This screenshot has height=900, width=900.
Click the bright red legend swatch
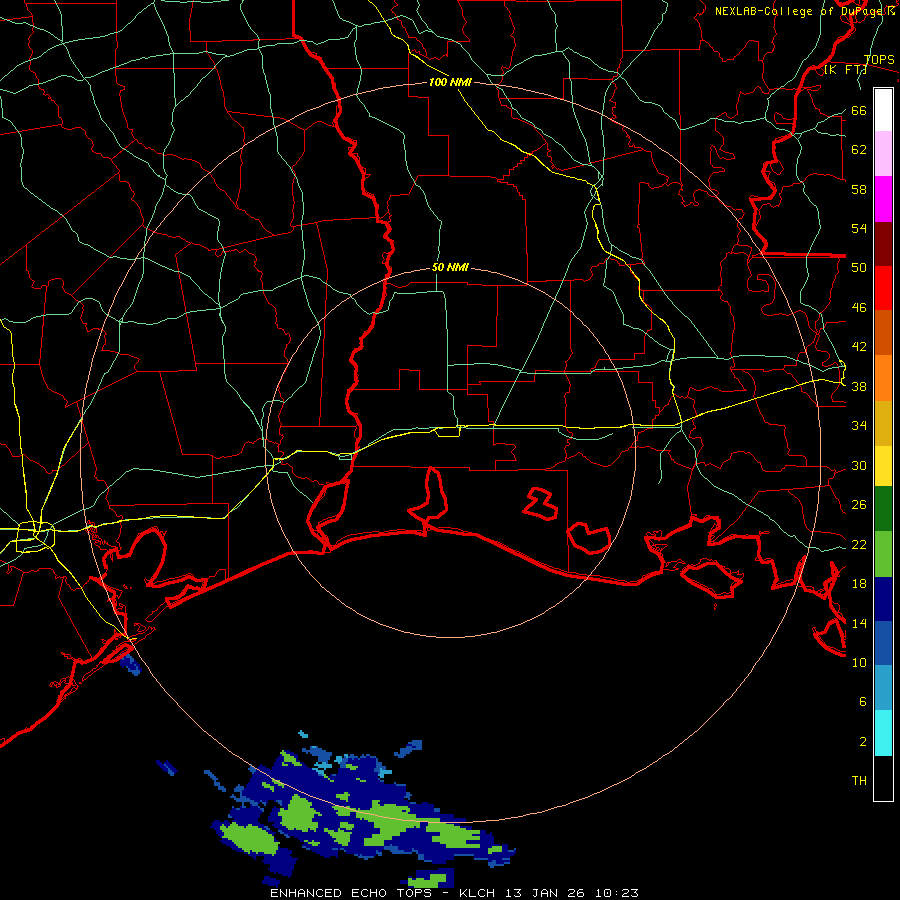(883, 288)
